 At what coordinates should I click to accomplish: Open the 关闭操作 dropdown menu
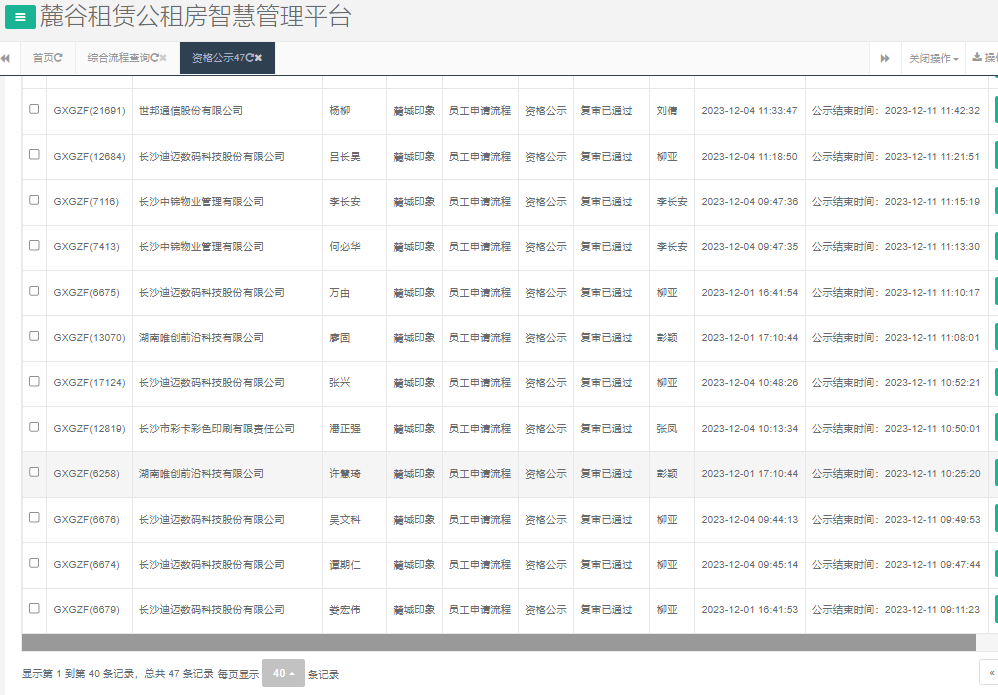pos(933,59)
